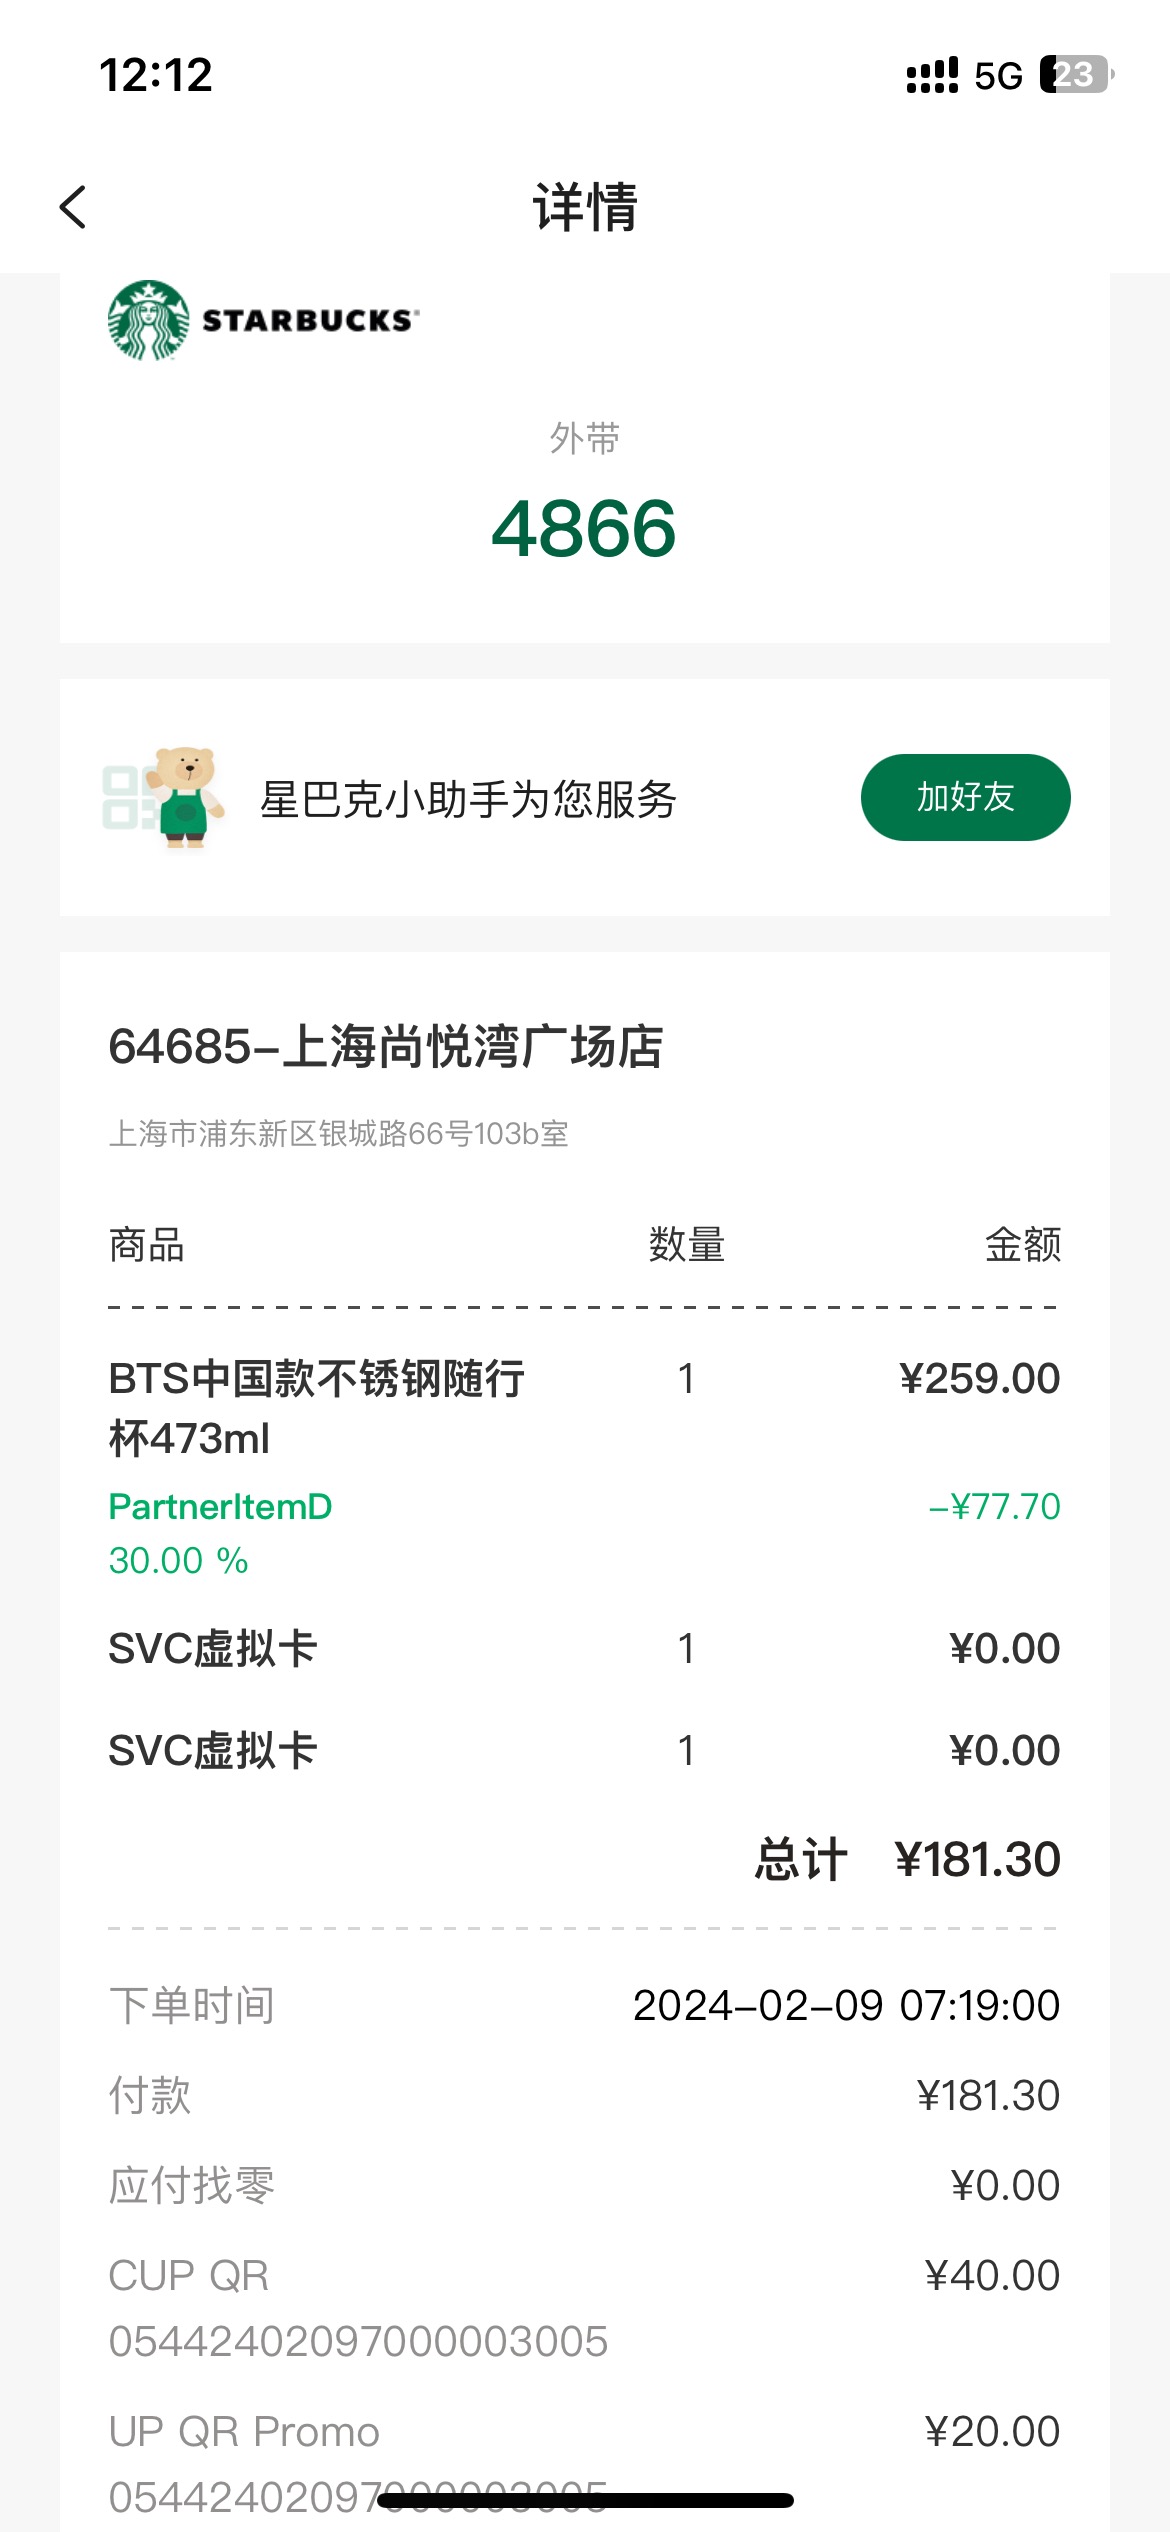Tap the PartnerItemD discount line

[x=584, y=1533]
